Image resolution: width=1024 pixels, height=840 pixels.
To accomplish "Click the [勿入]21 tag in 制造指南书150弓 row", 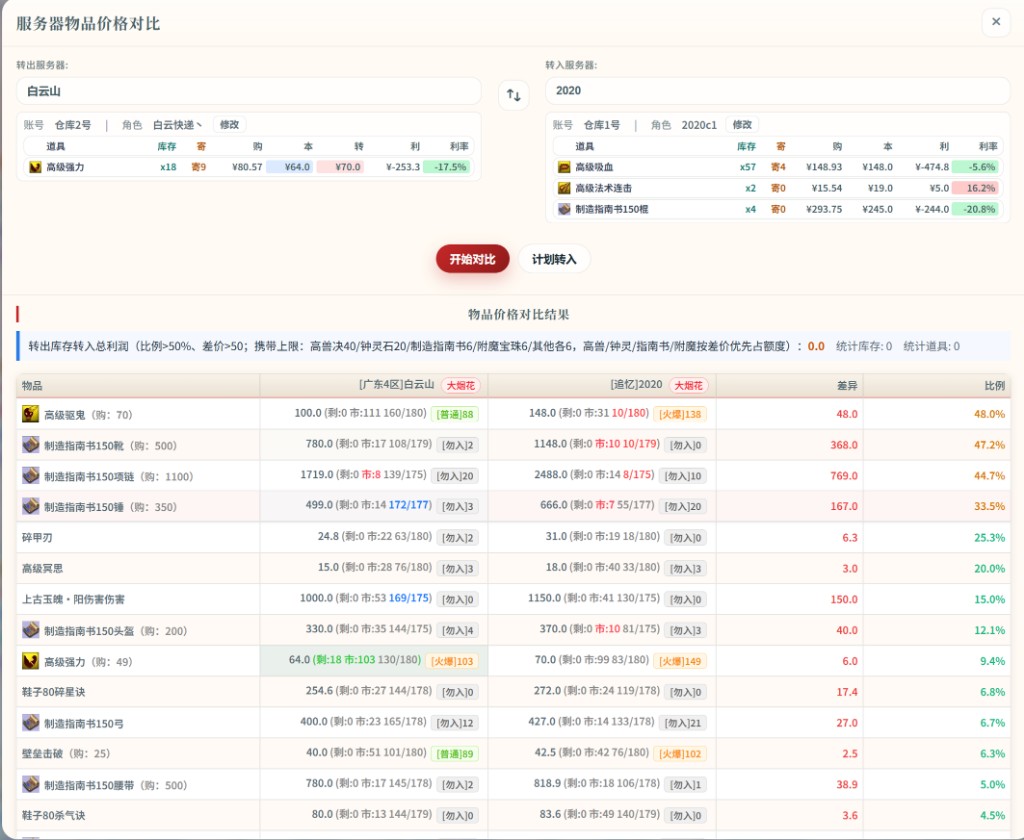I will 682,723.
